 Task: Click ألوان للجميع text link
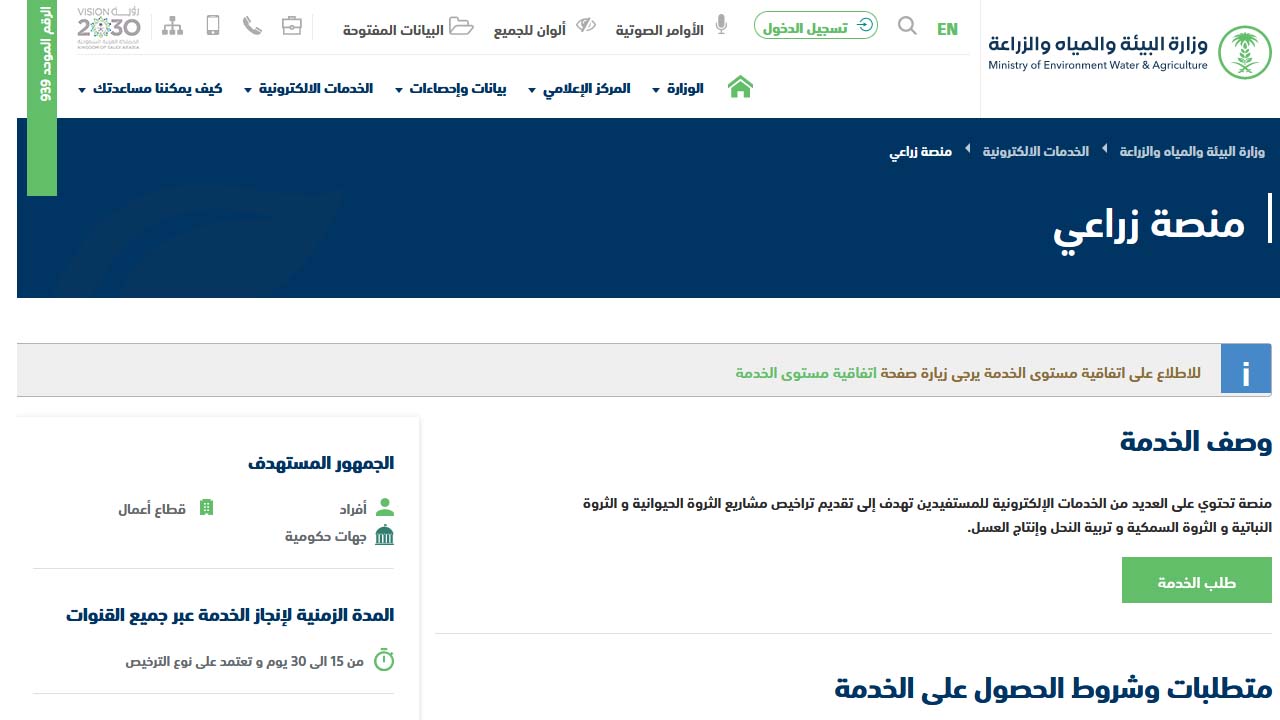[x=530, y=30]
